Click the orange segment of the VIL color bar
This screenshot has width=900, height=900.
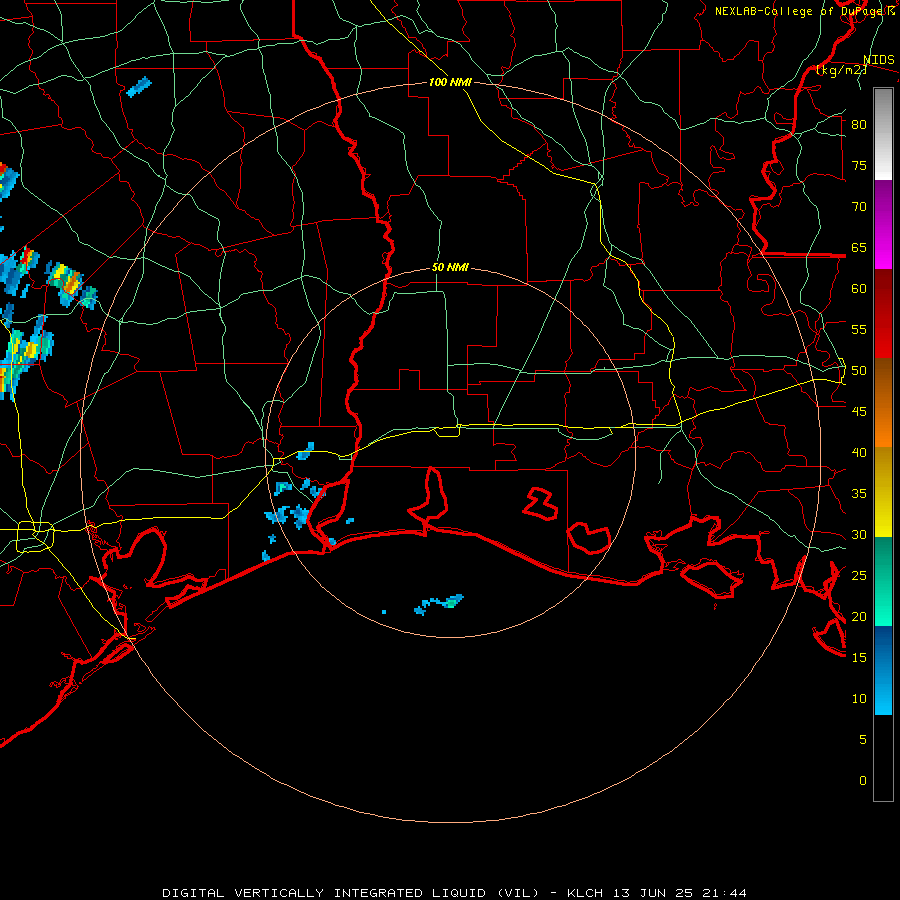[x=883, y=403]
